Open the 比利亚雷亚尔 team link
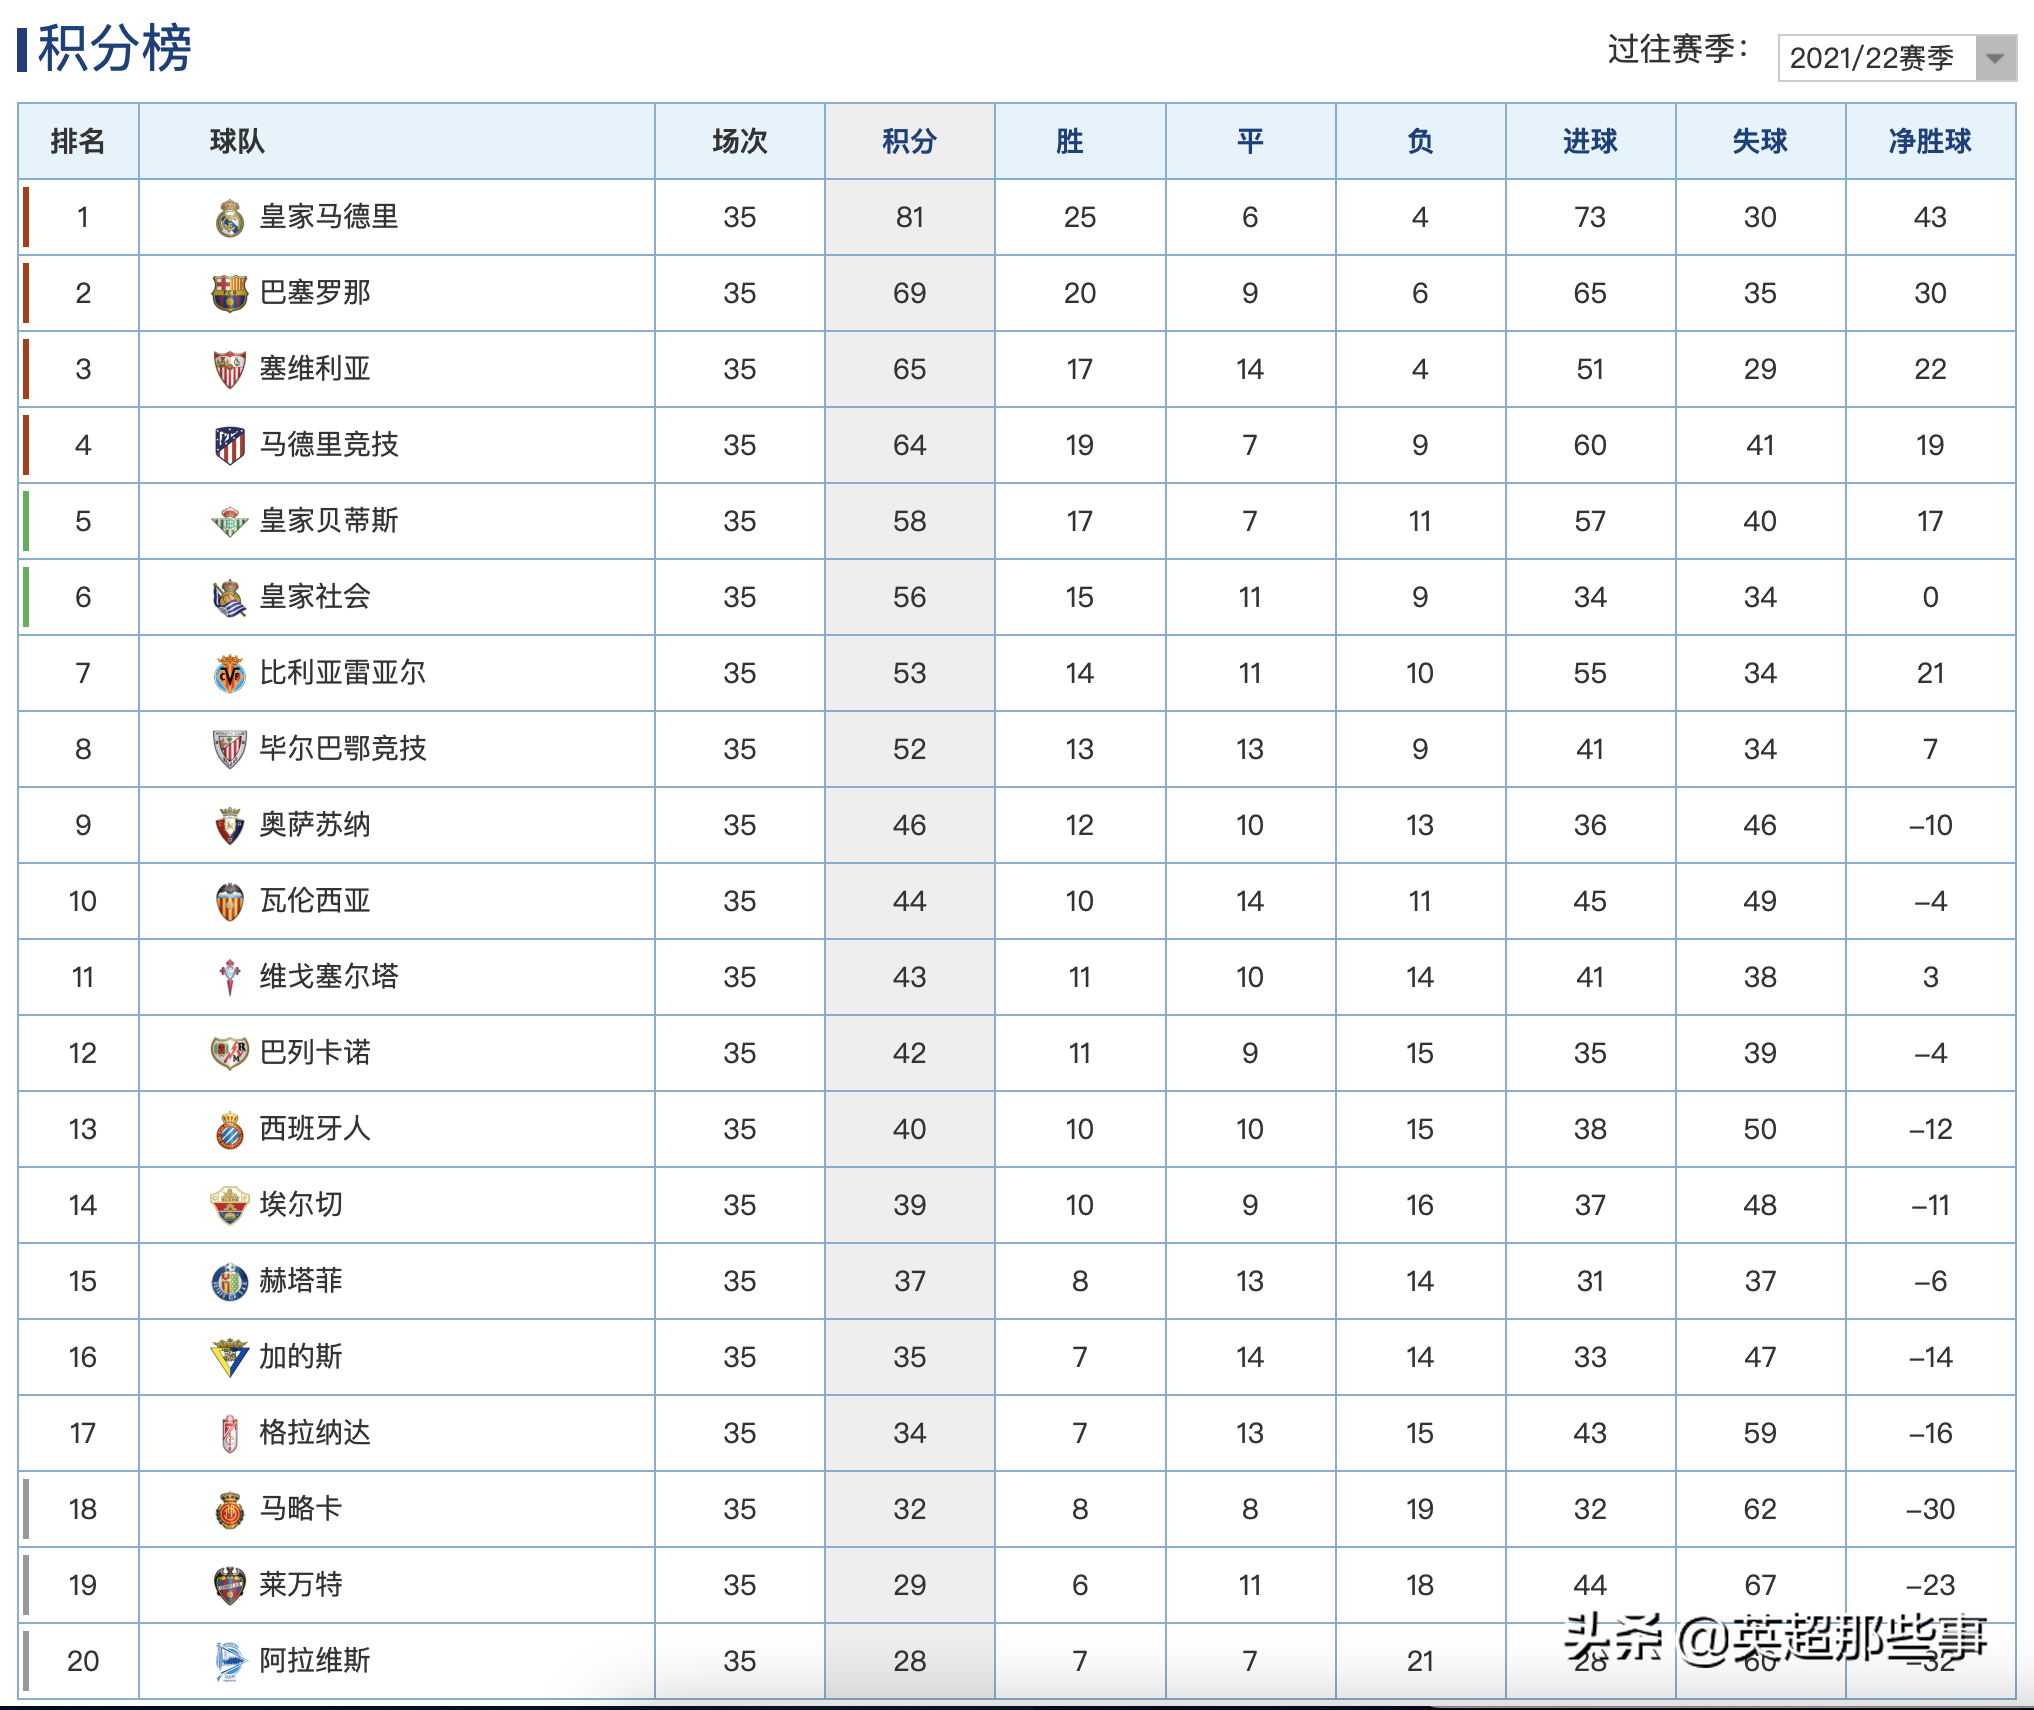The height and width of the screenshot is (1710, 2034). click(343, 673)
